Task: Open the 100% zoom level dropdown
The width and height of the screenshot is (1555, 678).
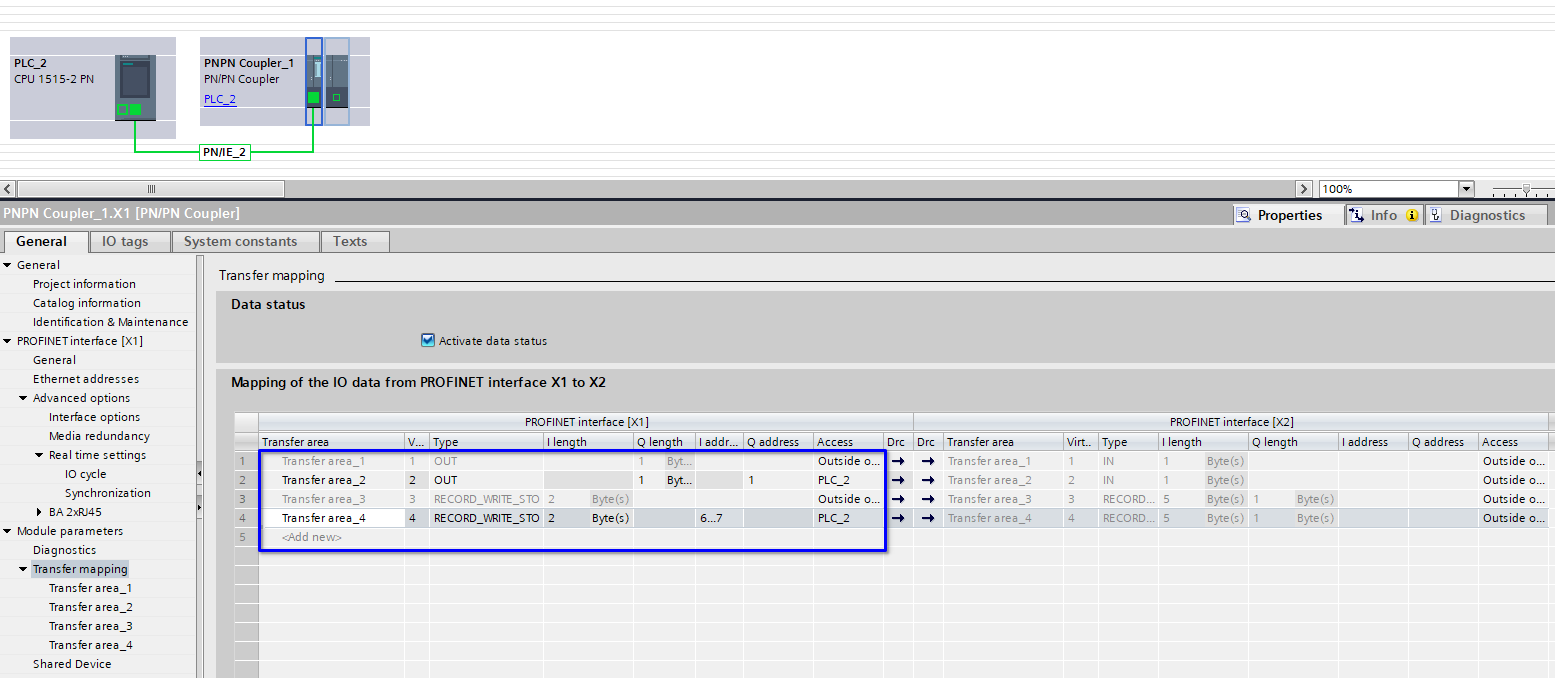Action: click(x=1466, y=189)
